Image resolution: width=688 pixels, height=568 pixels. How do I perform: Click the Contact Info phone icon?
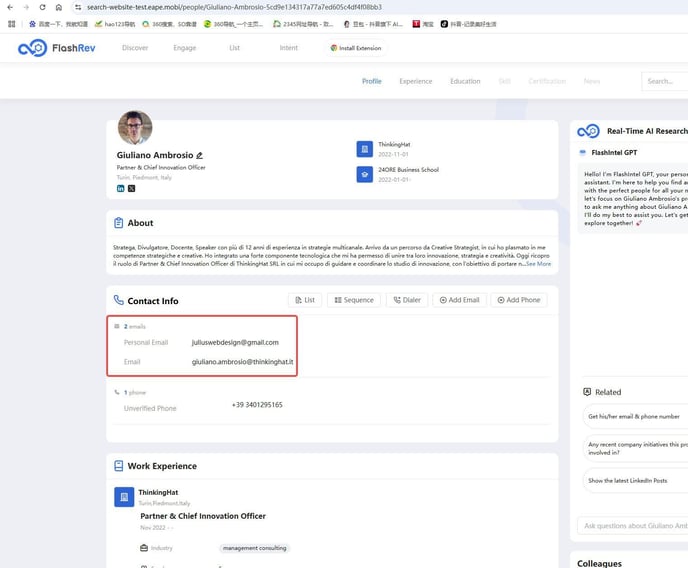[x=118, y=300]
